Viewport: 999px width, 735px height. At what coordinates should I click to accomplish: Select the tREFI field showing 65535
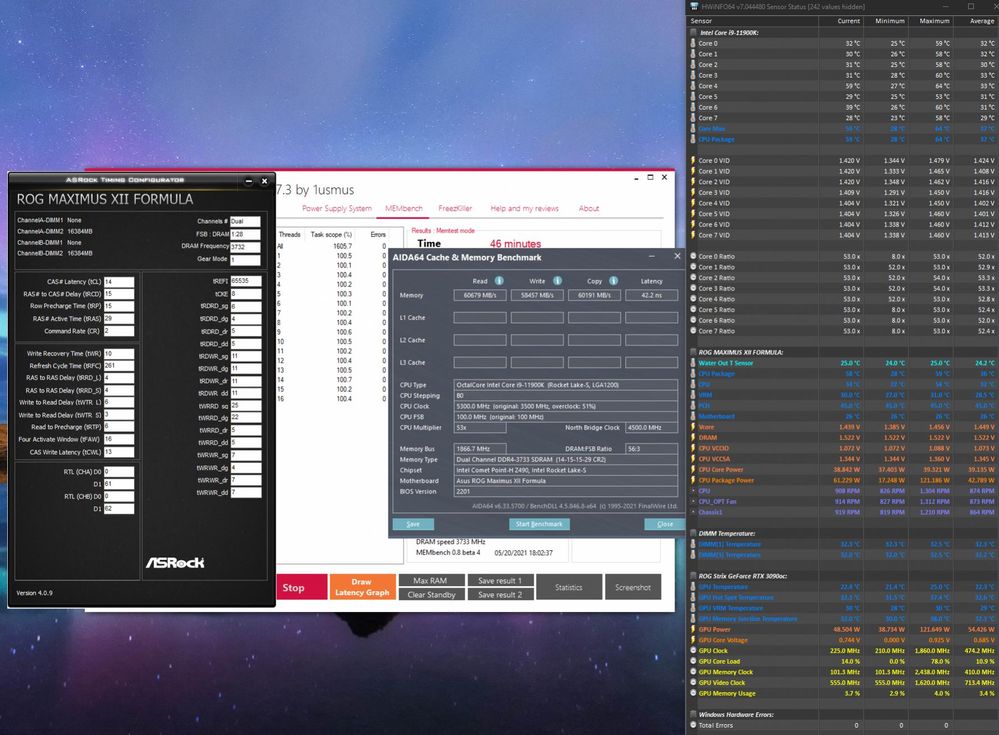(245, 281)
